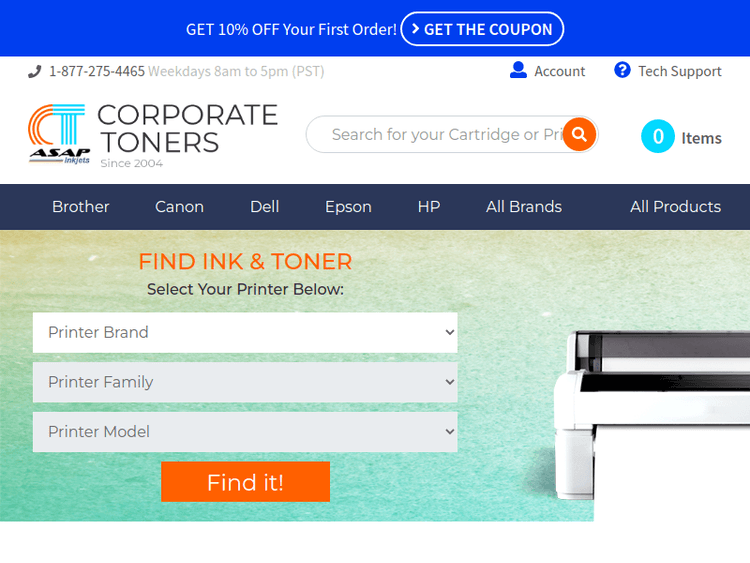
Task: Open the All Products menu item
Action: [675, 207]
